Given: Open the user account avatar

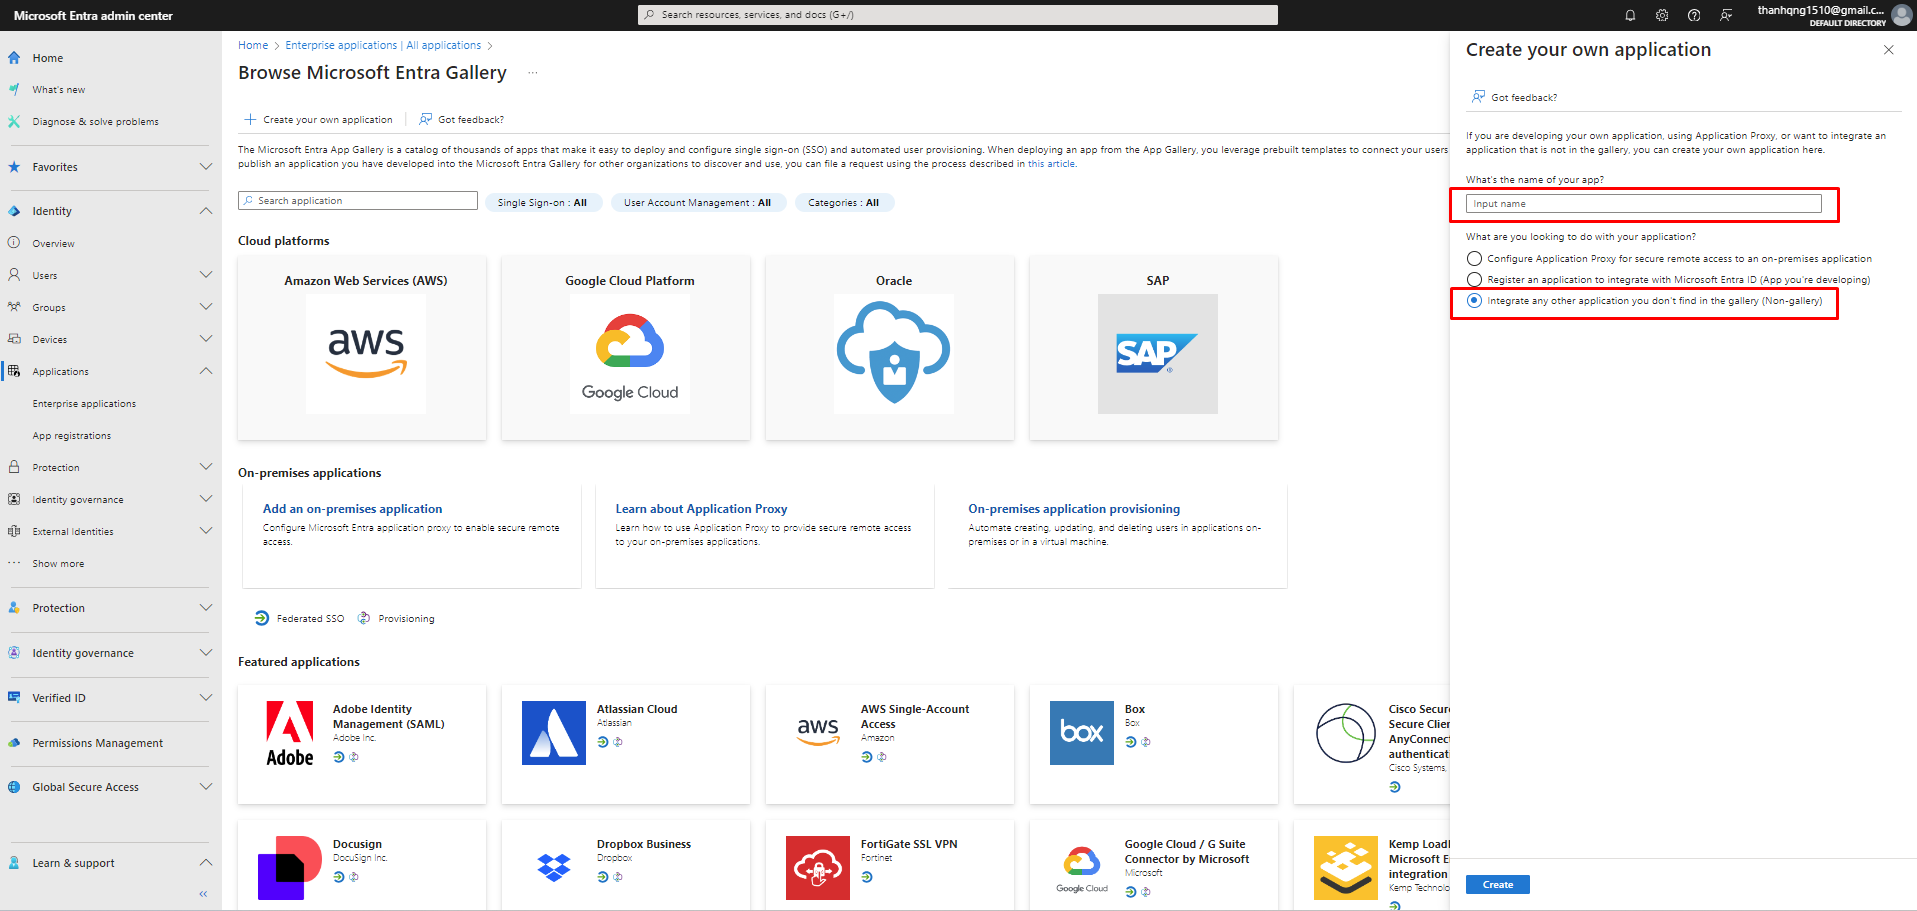Looking at the screenshot, I should click(x=1901, y=15).
